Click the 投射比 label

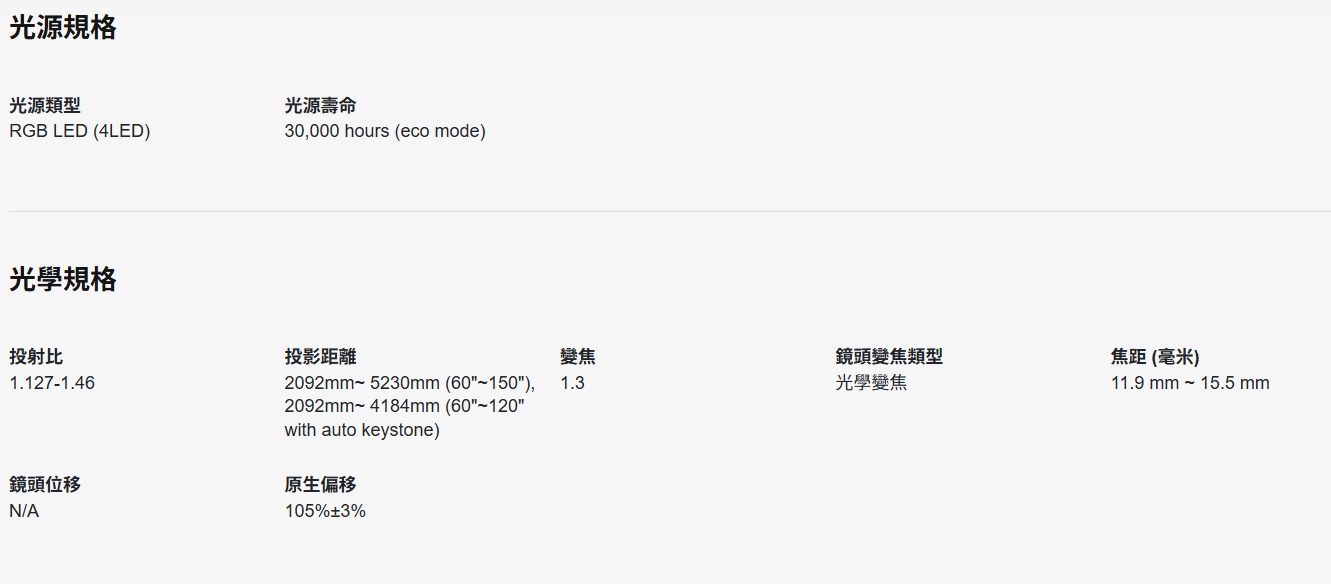tap(36, 357)
